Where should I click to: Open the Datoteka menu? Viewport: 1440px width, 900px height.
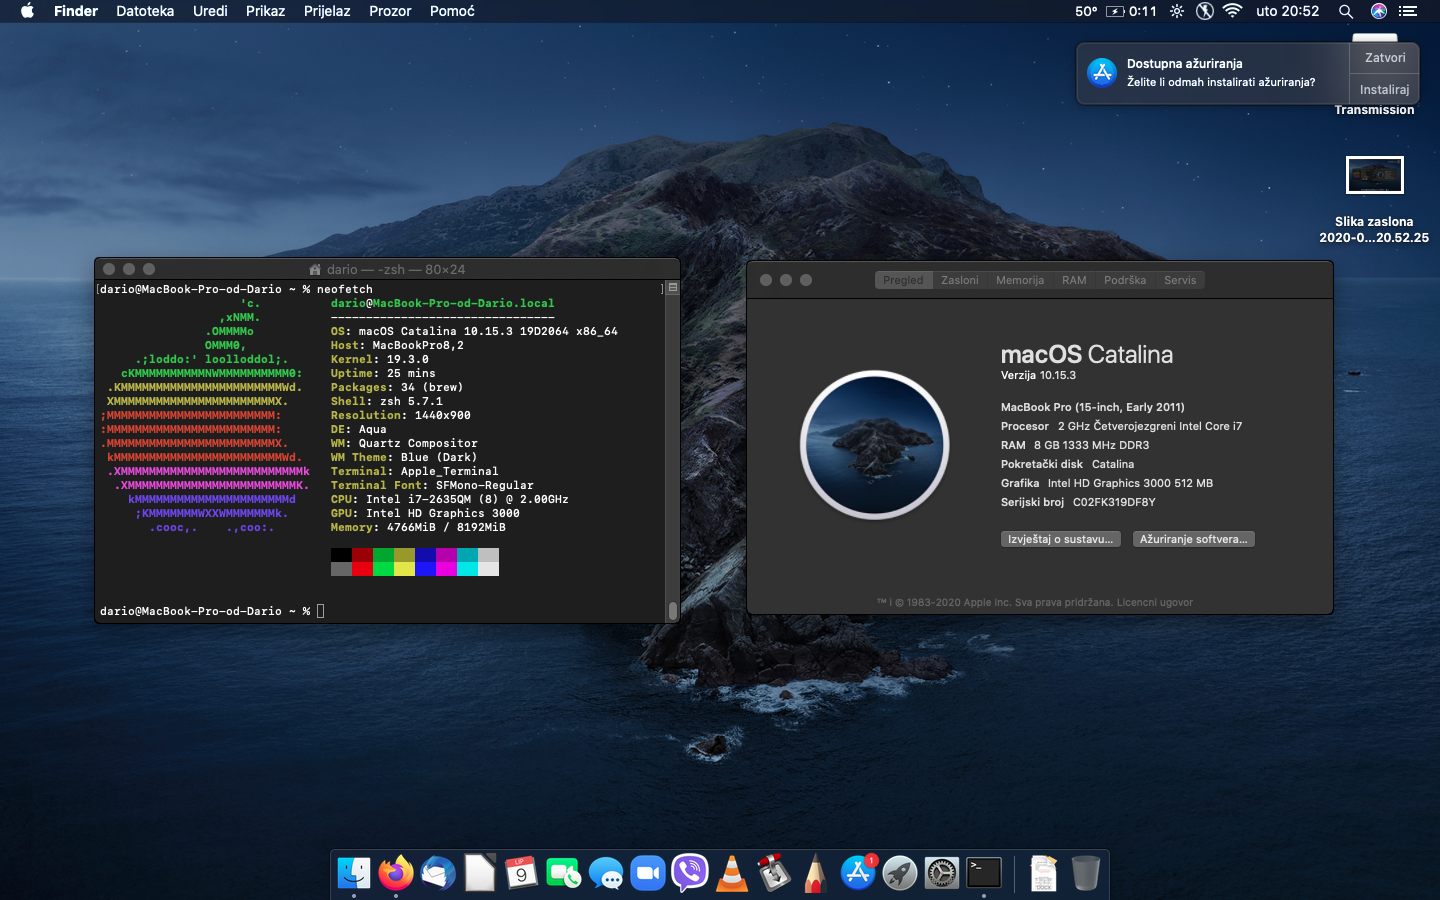[145, 11]
